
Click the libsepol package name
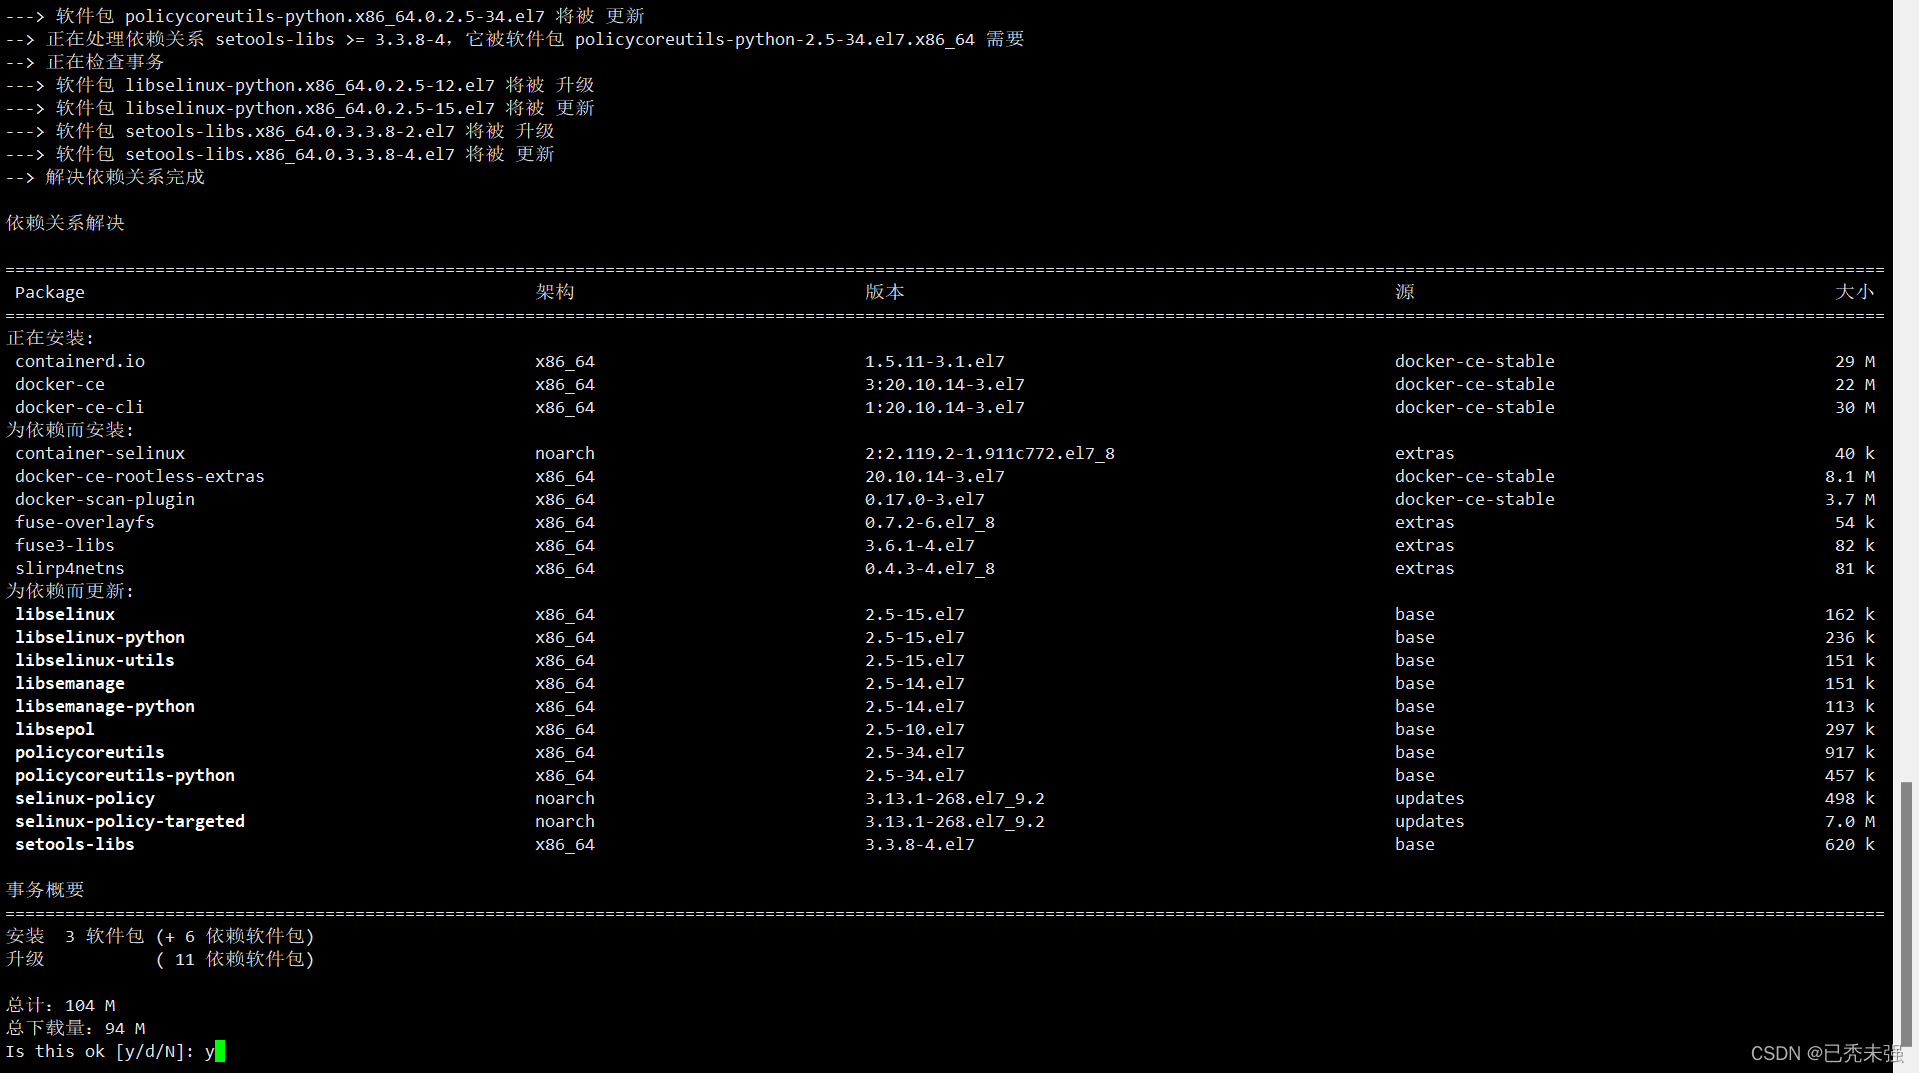tap(55, 729)
